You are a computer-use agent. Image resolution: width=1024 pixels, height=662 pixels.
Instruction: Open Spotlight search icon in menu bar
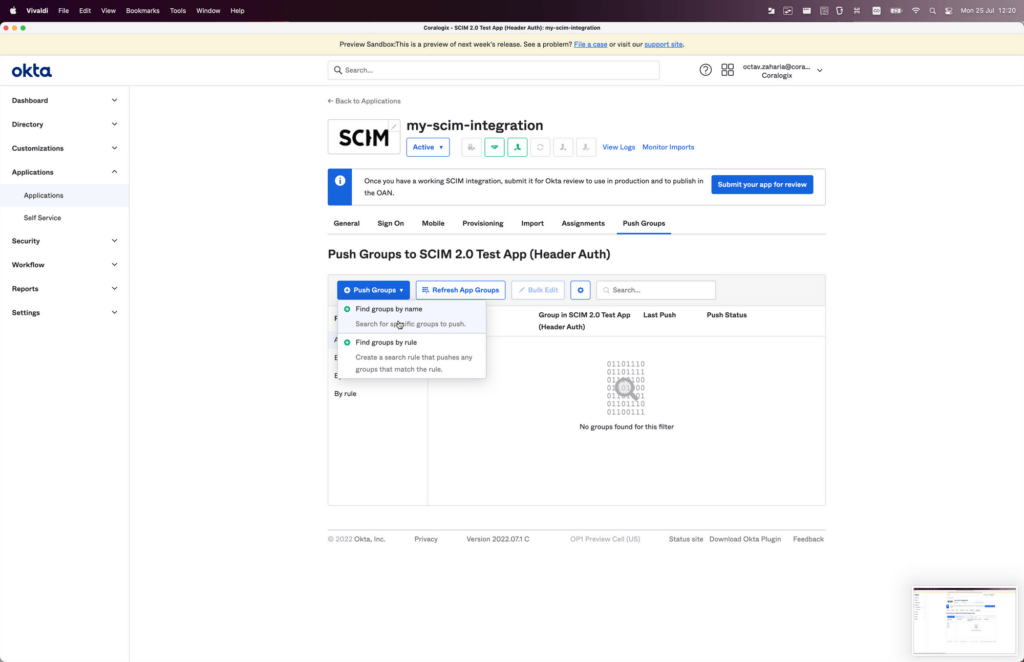[932, 10]
